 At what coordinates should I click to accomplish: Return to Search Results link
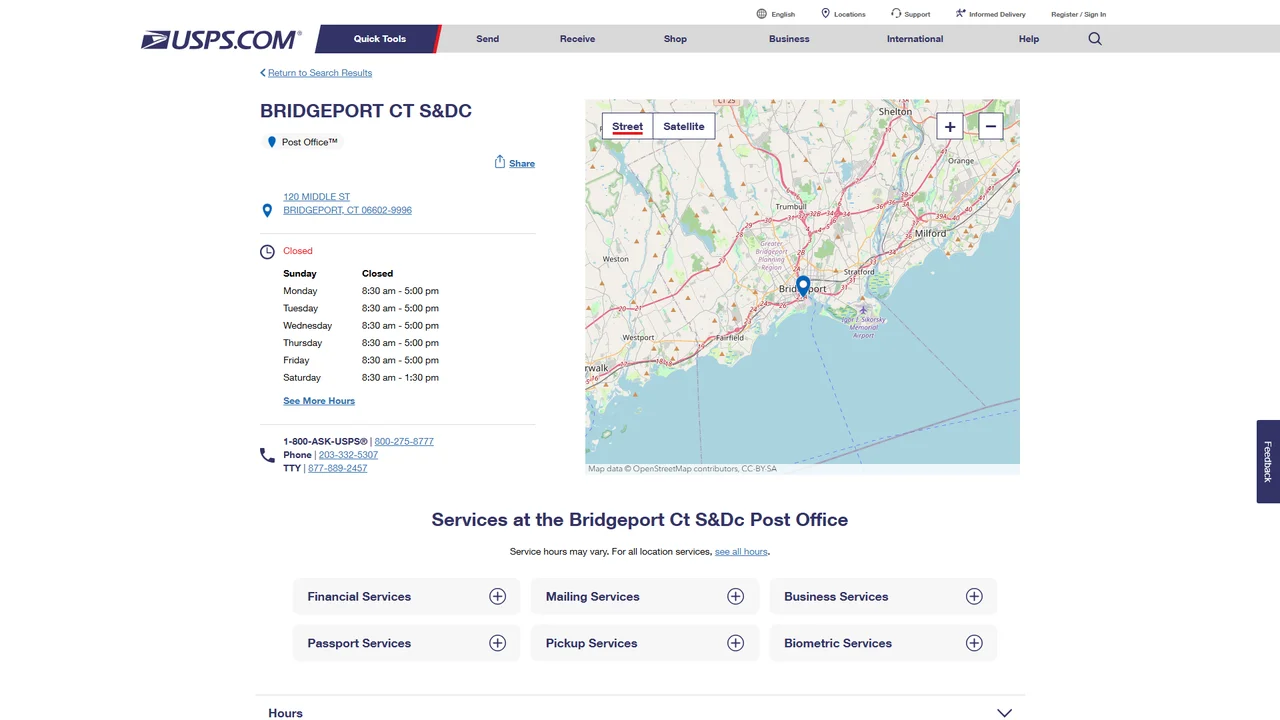[x=316, y=73]
